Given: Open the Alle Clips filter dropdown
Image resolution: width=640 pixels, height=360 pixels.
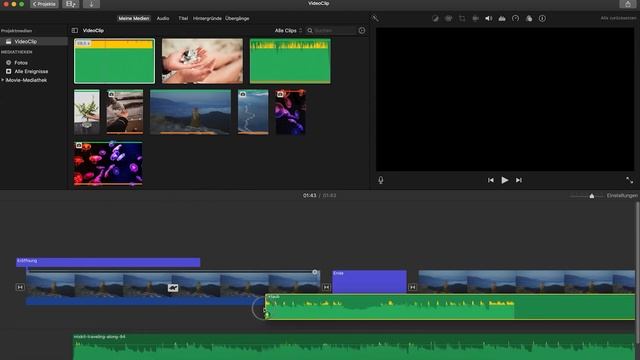Looking at the screenshot, I should click(x=288, y=31).
